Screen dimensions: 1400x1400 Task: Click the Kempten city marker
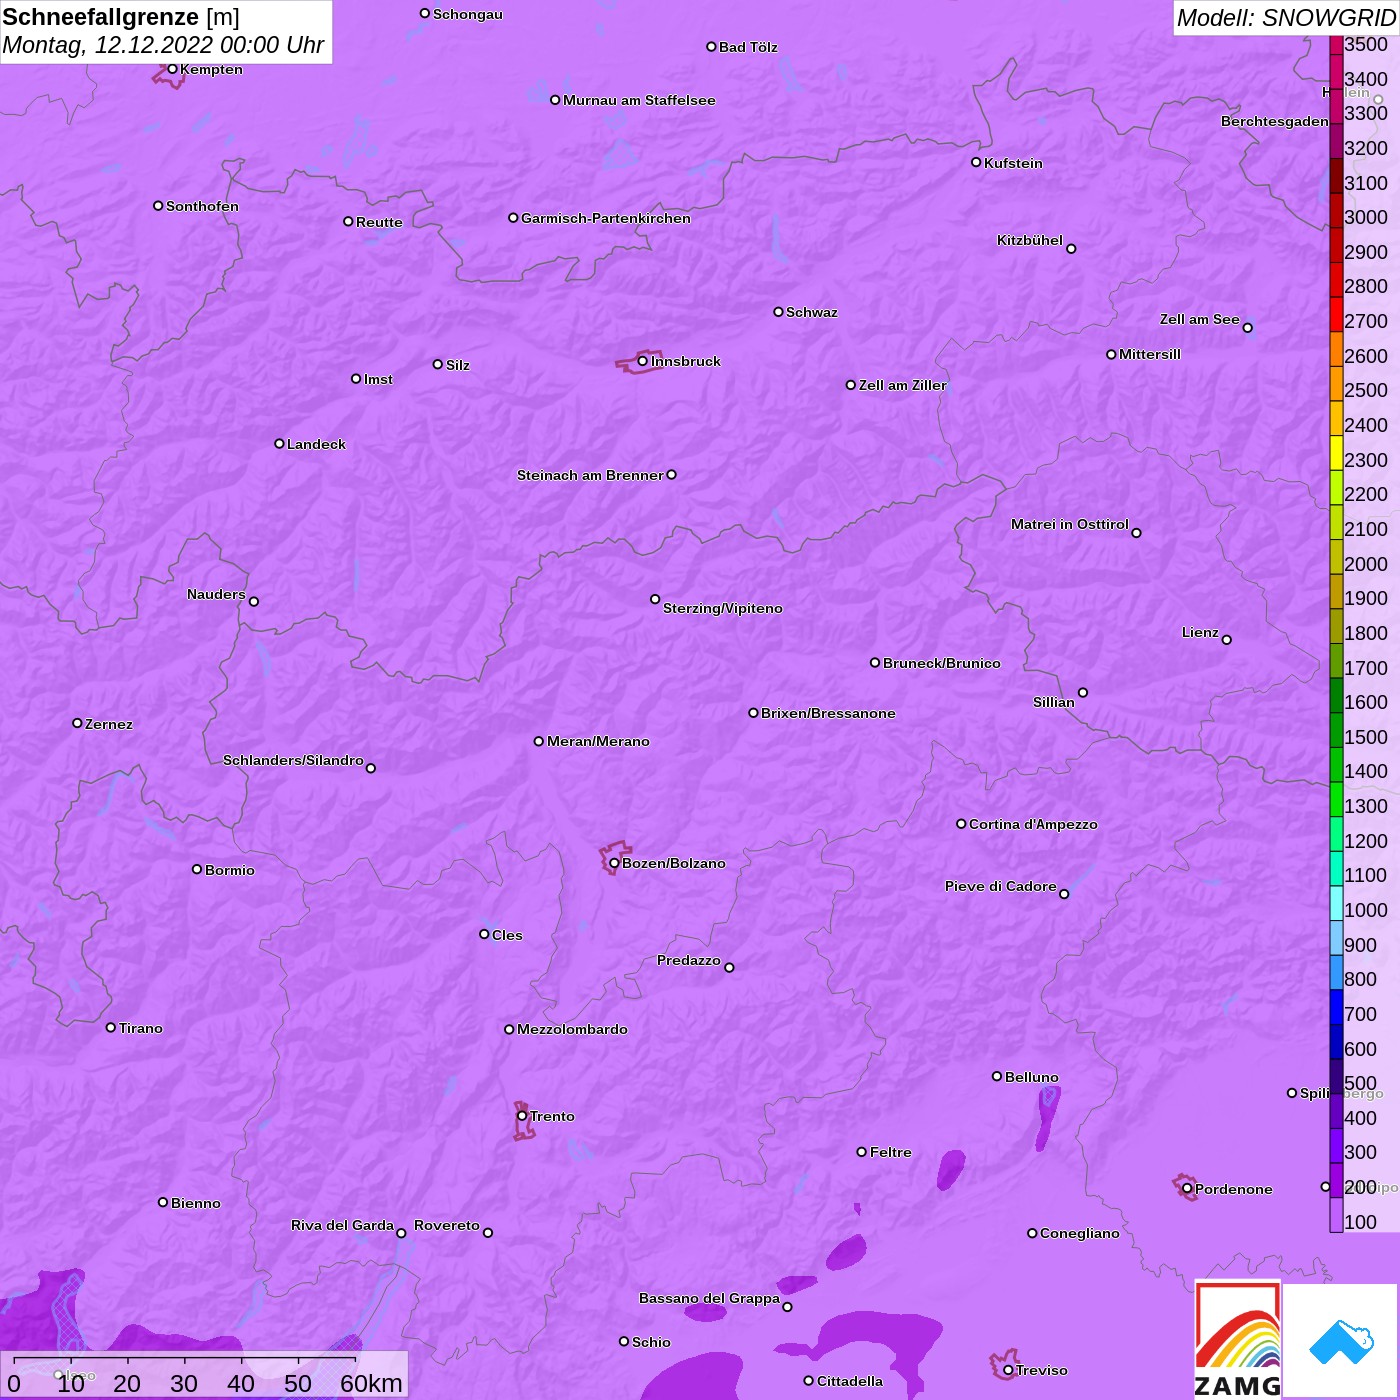[172, 69]
